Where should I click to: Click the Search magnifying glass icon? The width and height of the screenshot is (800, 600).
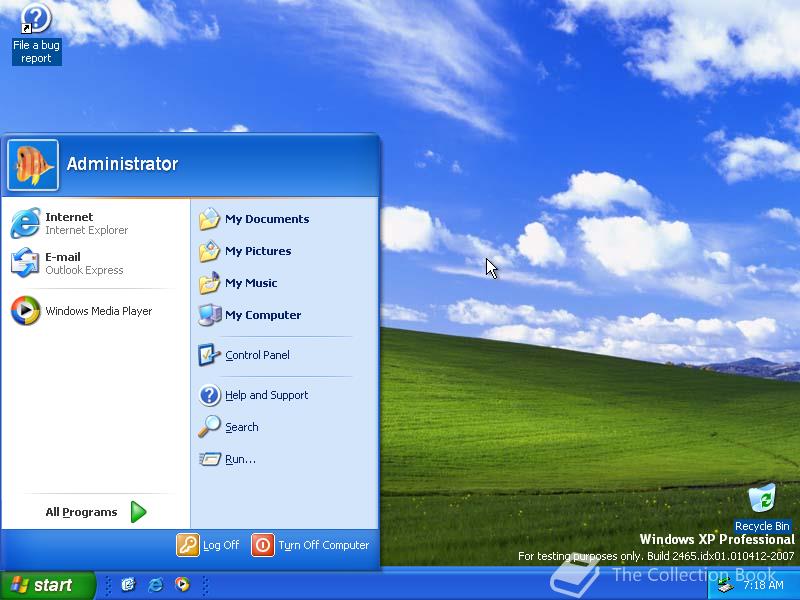[209, 427]
